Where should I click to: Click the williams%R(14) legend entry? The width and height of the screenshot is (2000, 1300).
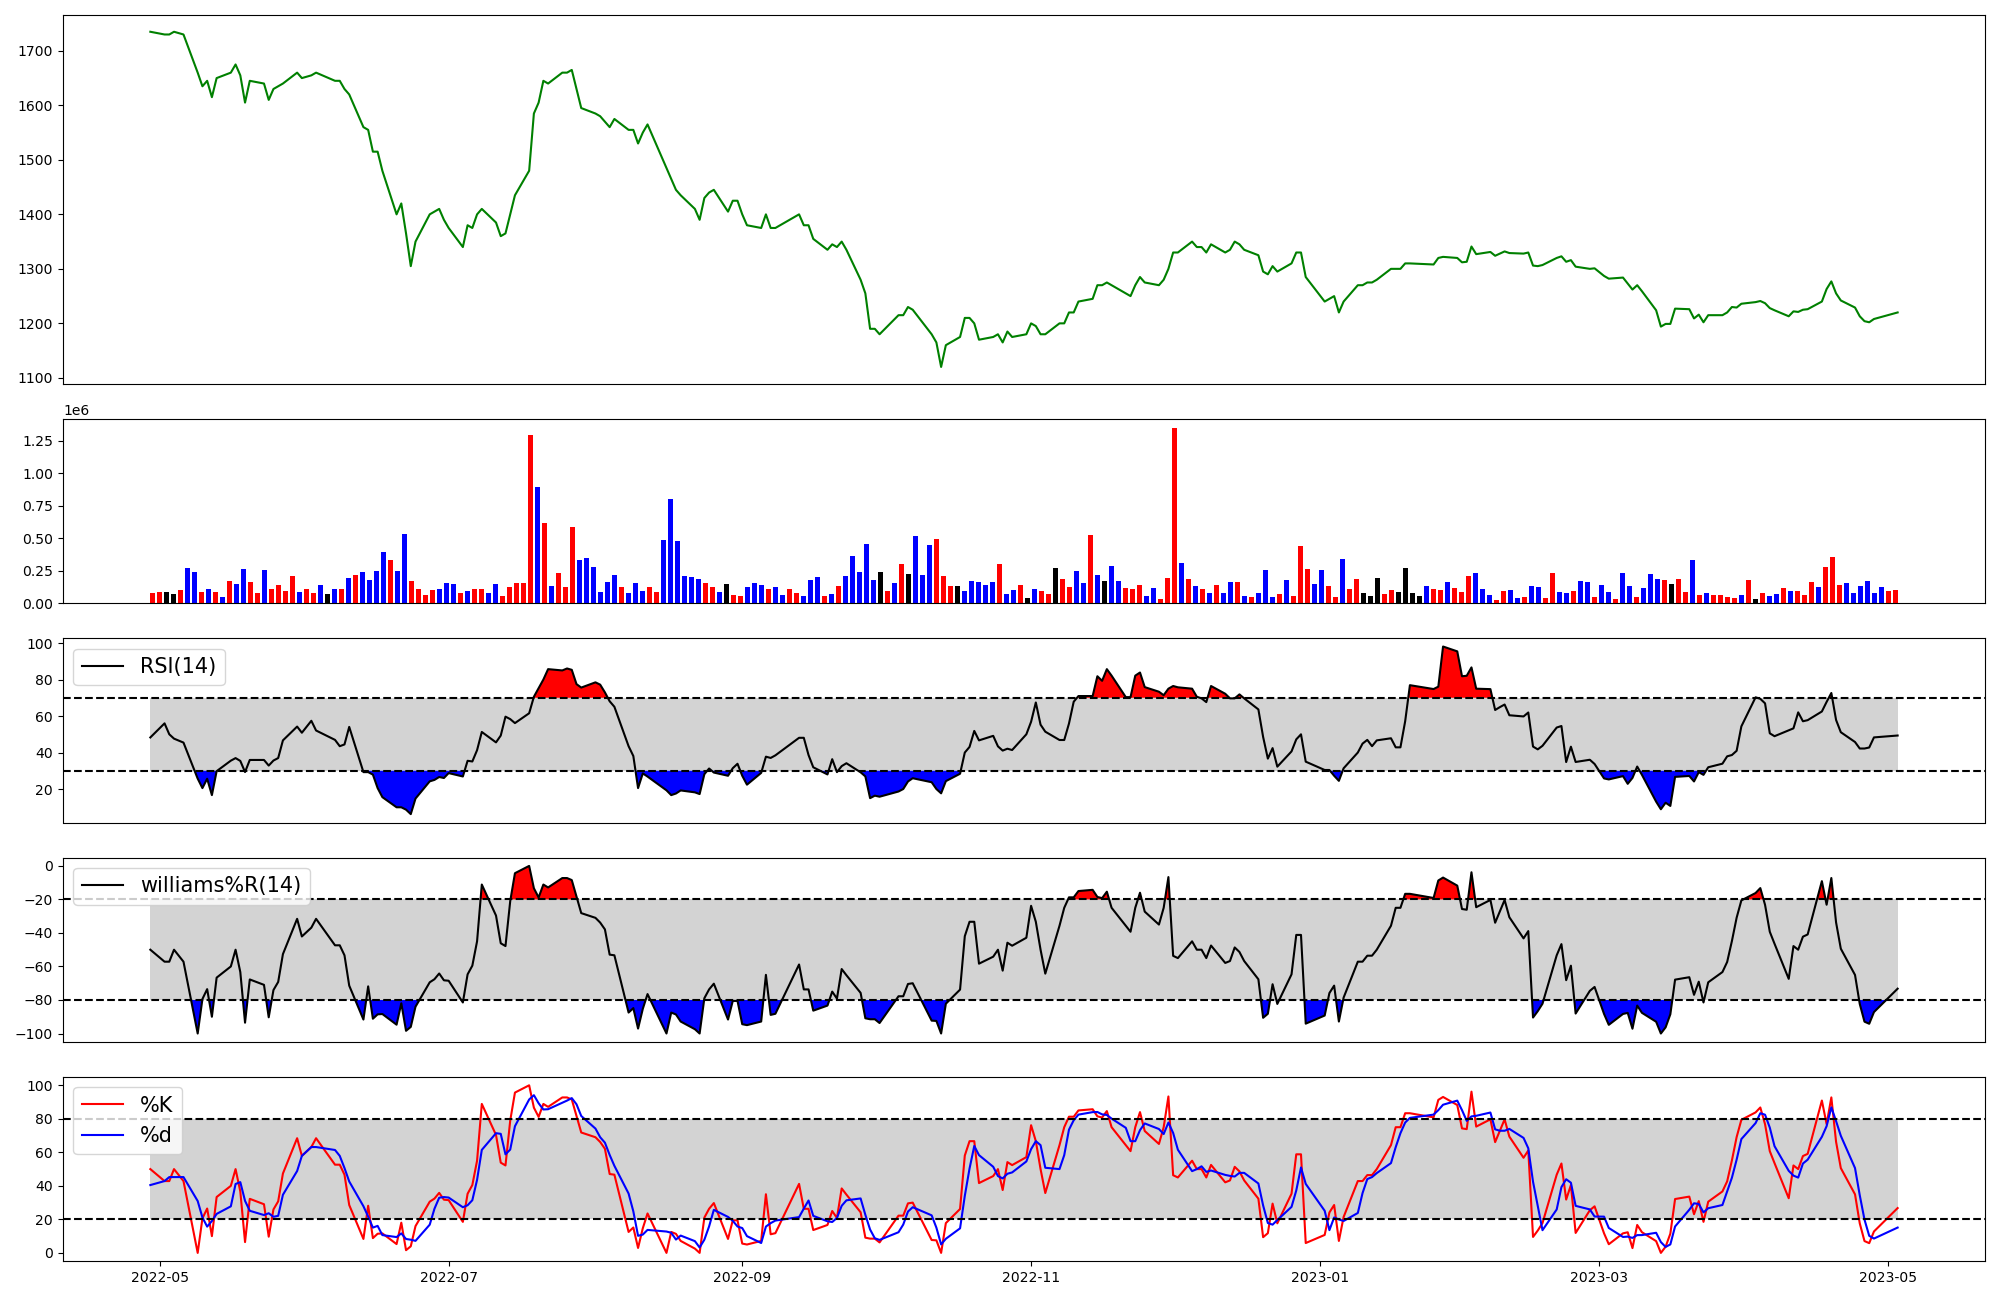(220, 885)
